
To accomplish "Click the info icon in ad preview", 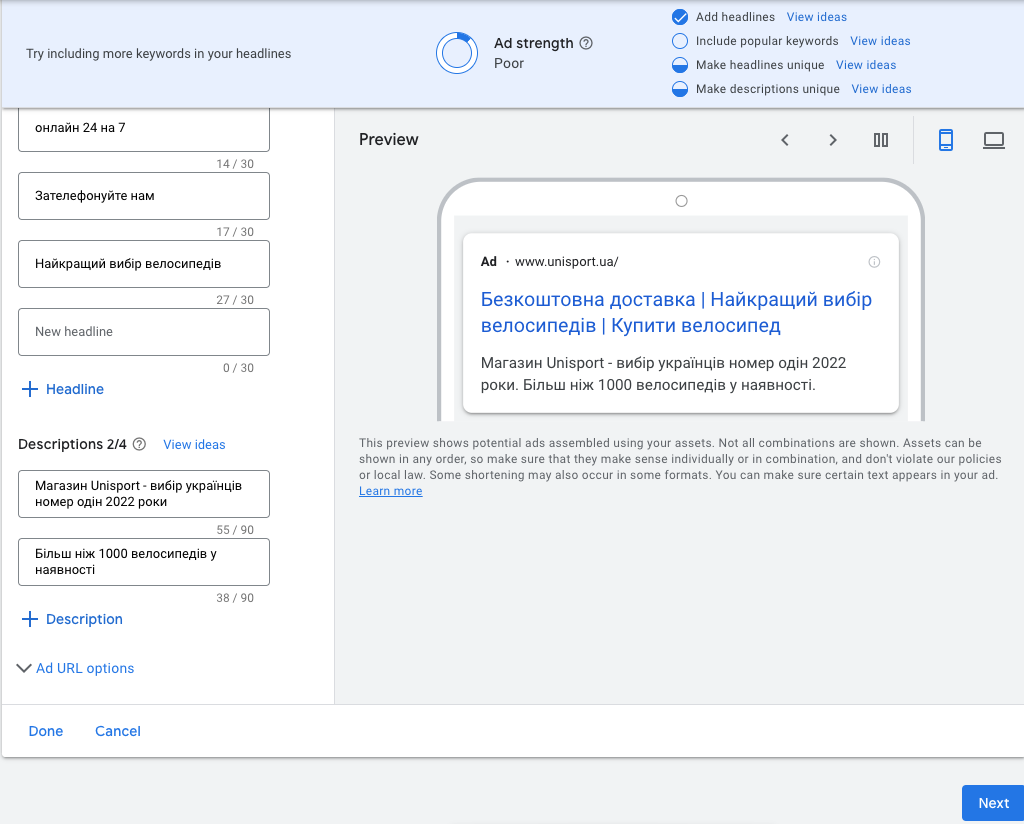I will tap(874, 262).
